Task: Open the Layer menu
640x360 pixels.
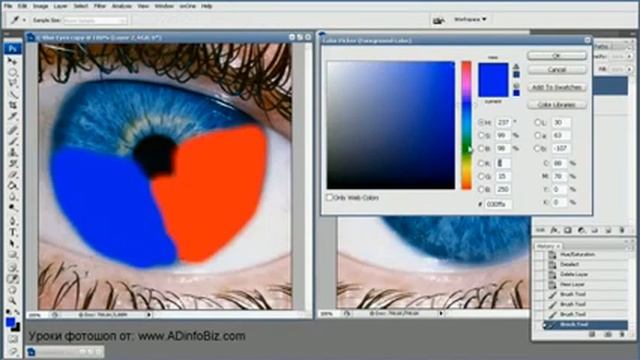Action: coord(60,6)
